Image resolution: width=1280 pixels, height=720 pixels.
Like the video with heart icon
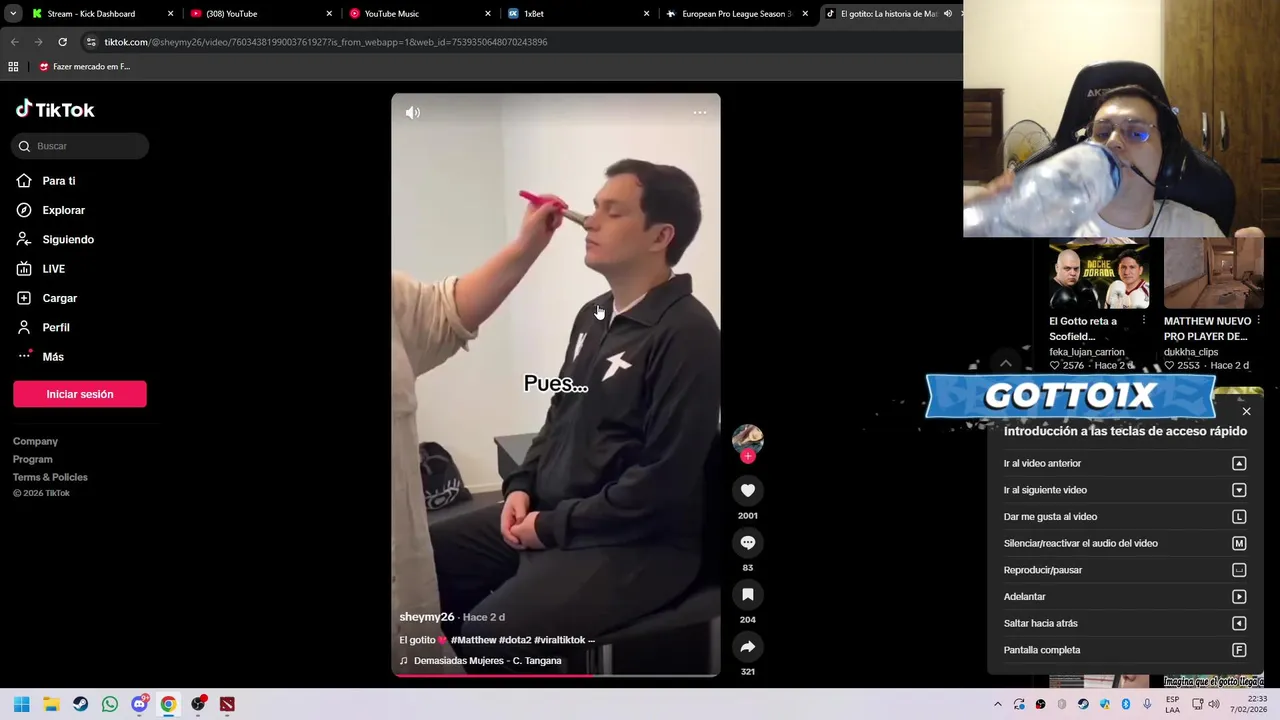(x=748, y=490)
